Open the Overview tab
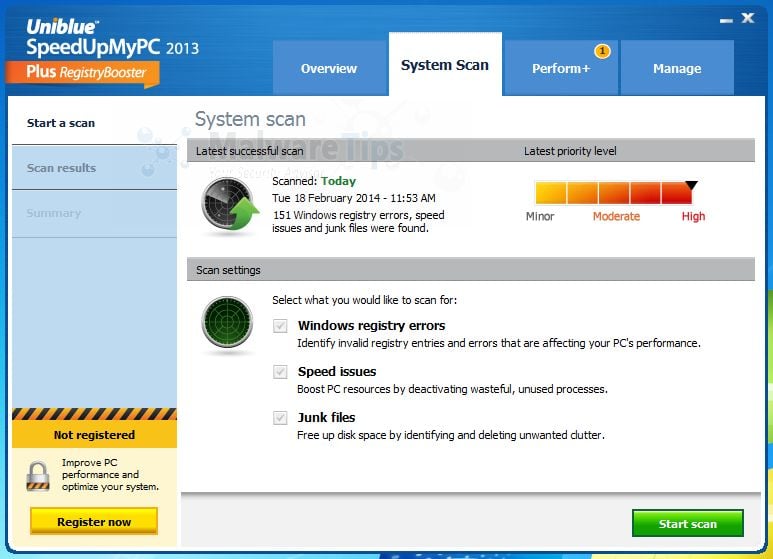773x559 pixels. 329,68
